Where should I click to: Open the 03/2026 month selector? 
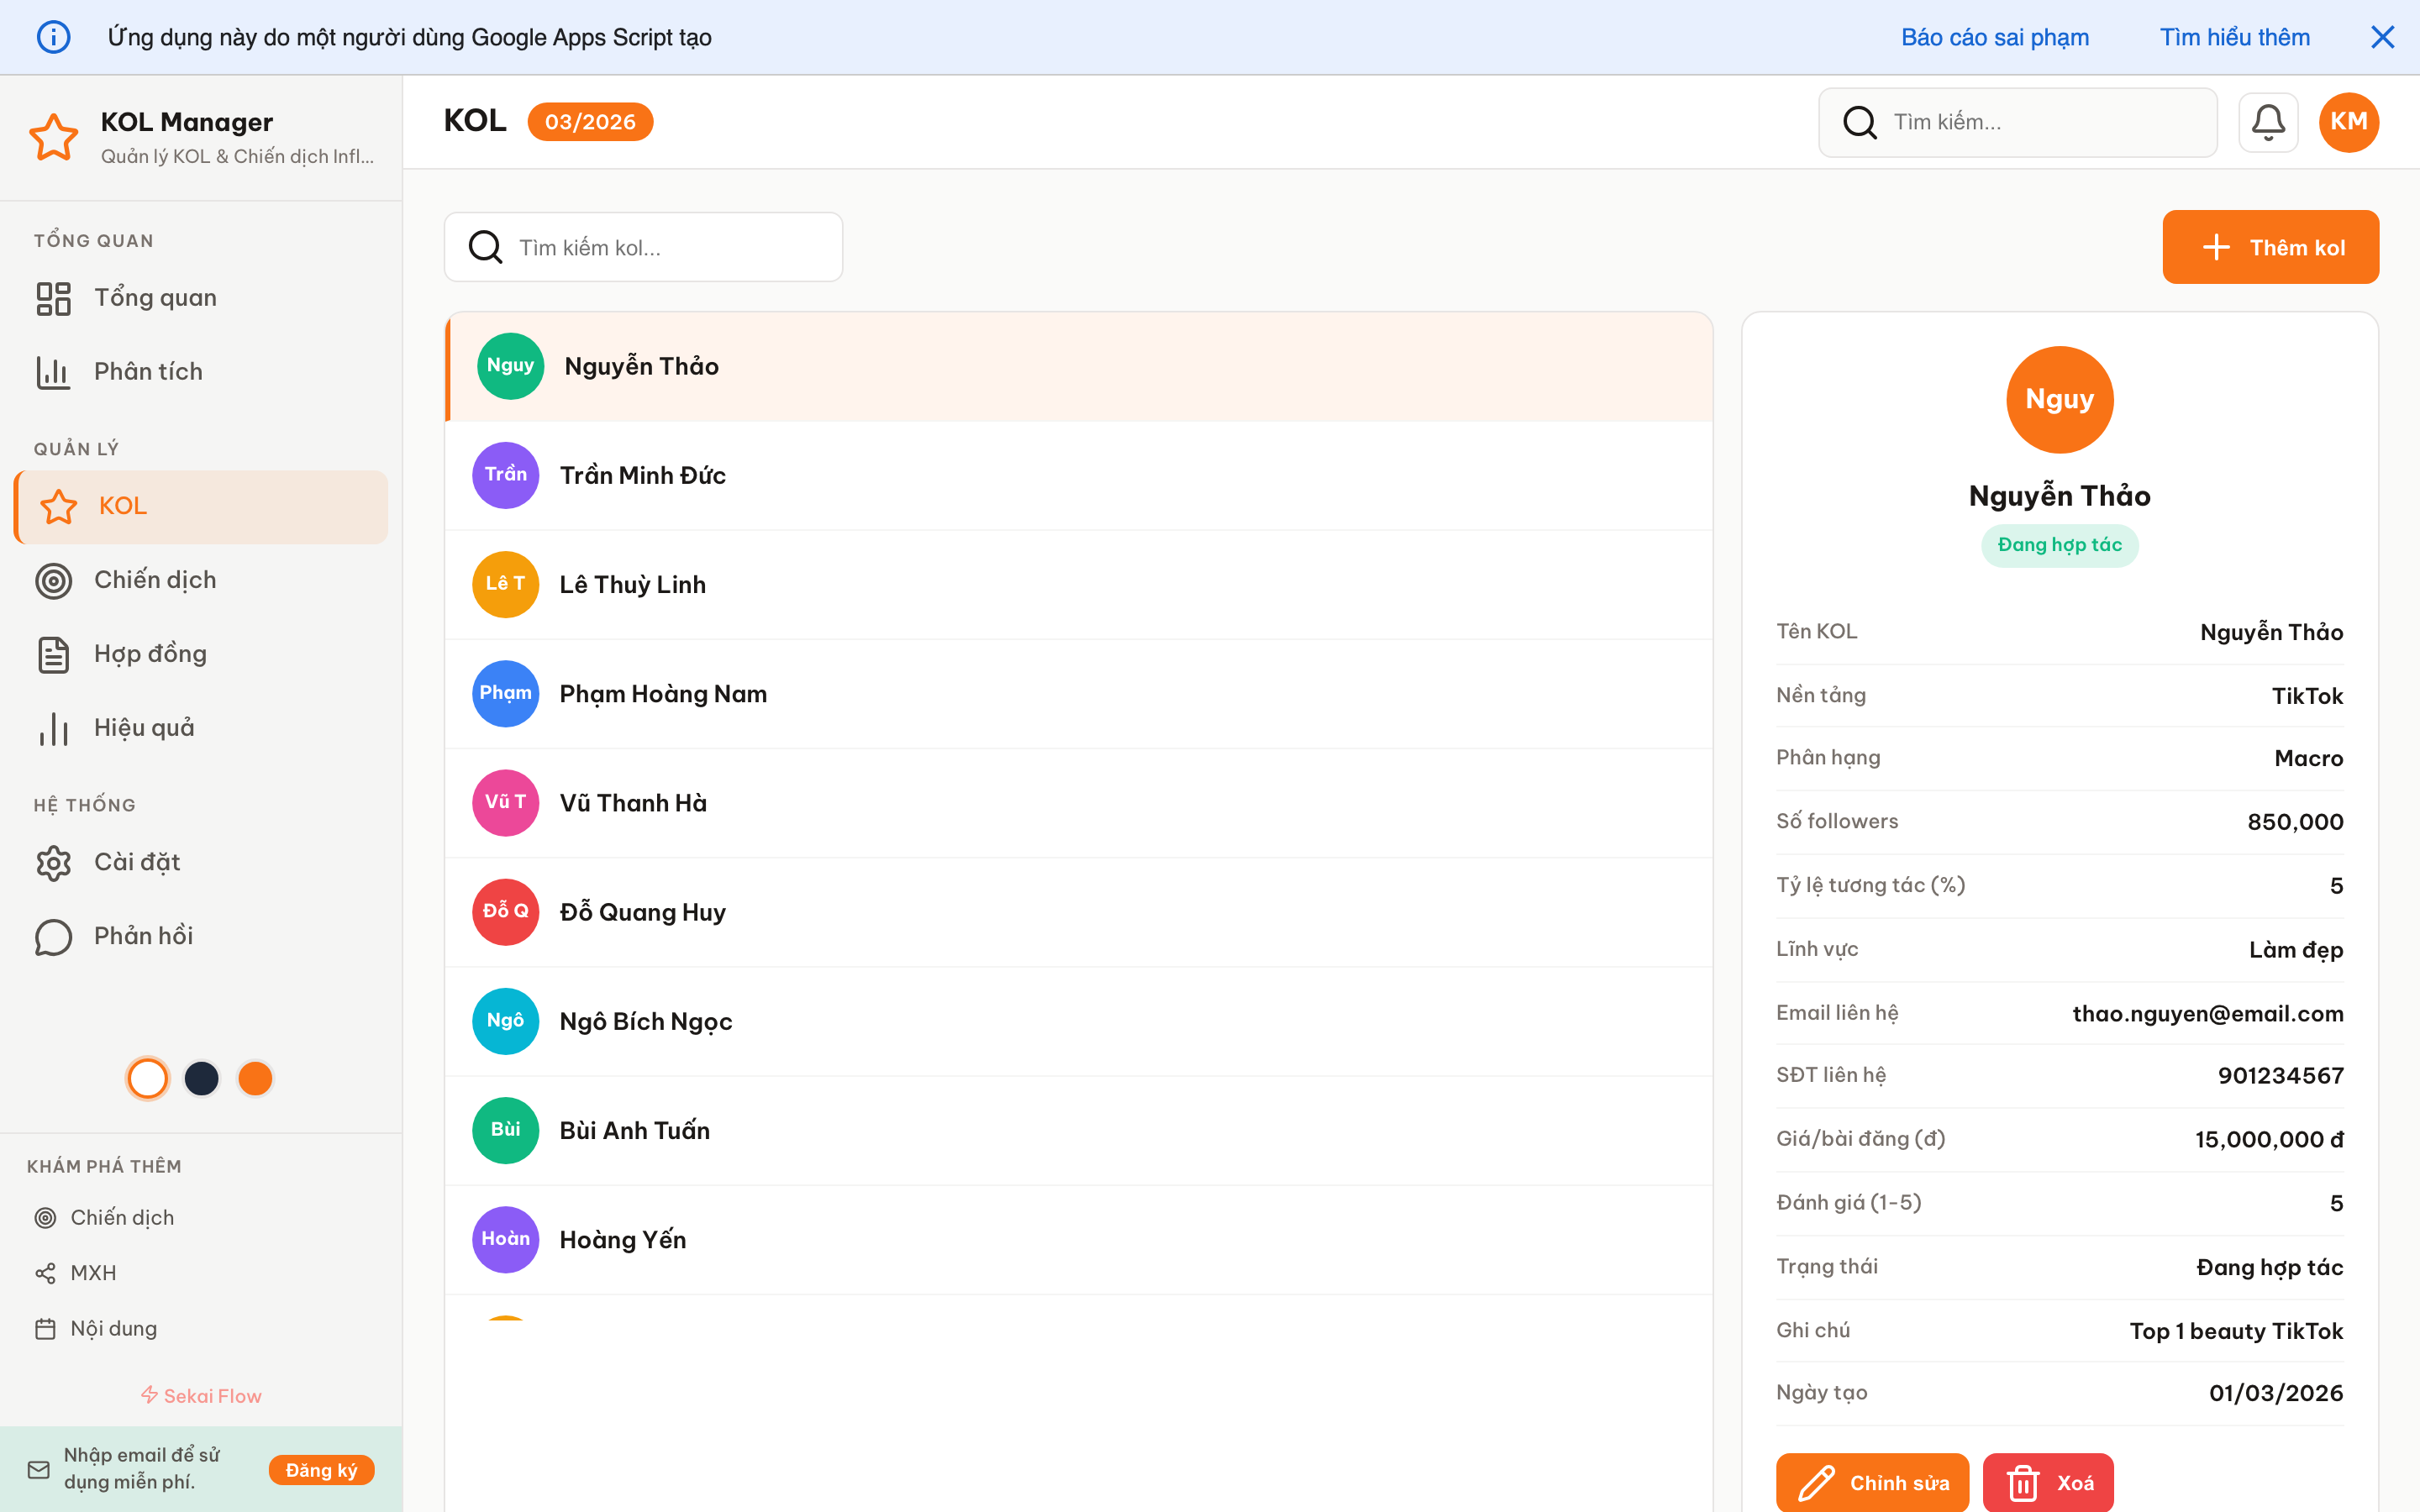590,121
